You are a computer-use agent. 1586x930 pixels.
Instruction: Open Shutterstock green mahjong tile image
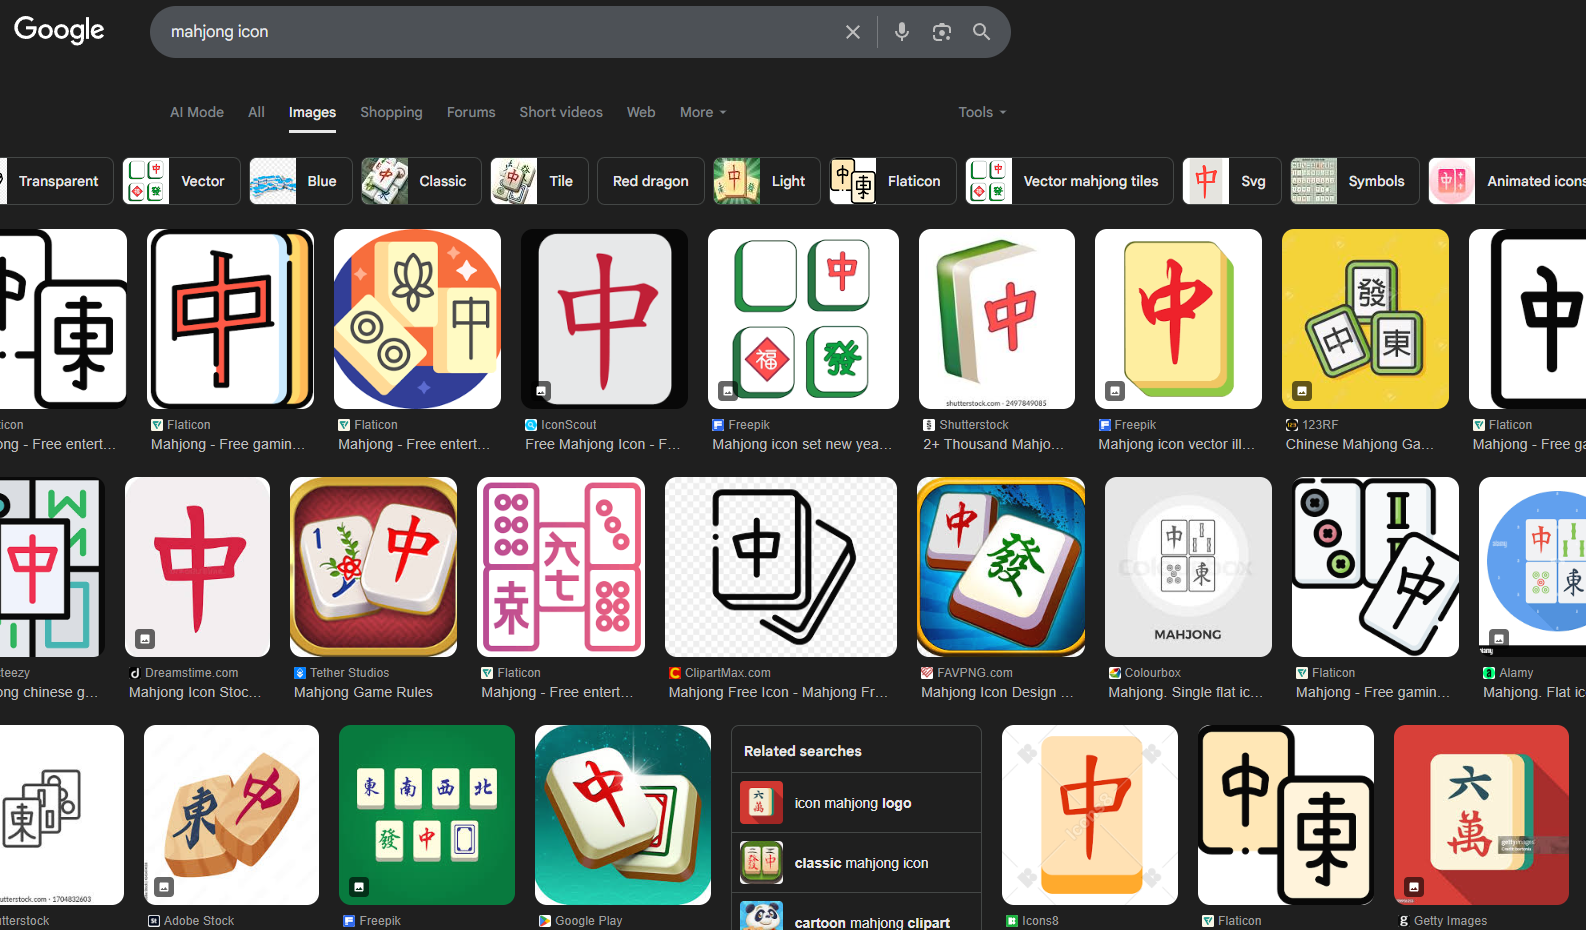coord(997,319)
